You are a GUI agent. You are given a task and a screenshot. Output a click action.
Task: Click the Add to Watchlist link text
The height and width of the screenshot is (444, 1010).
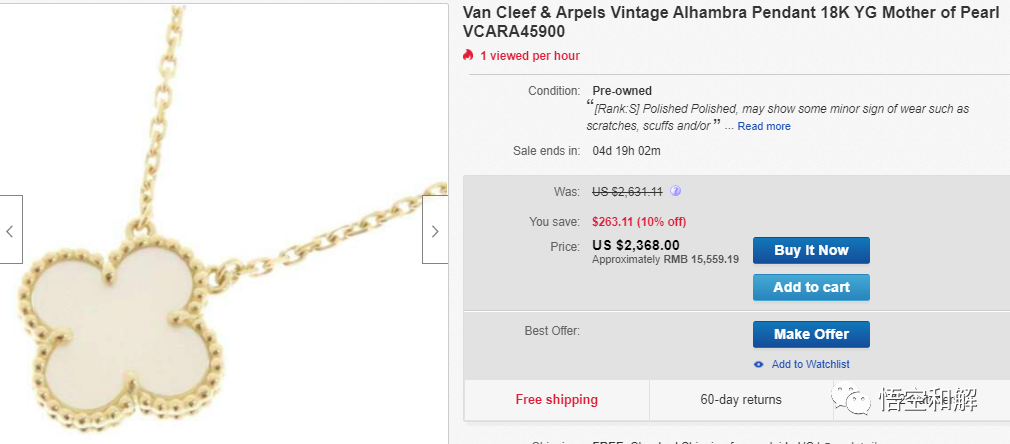coord(810,364)
